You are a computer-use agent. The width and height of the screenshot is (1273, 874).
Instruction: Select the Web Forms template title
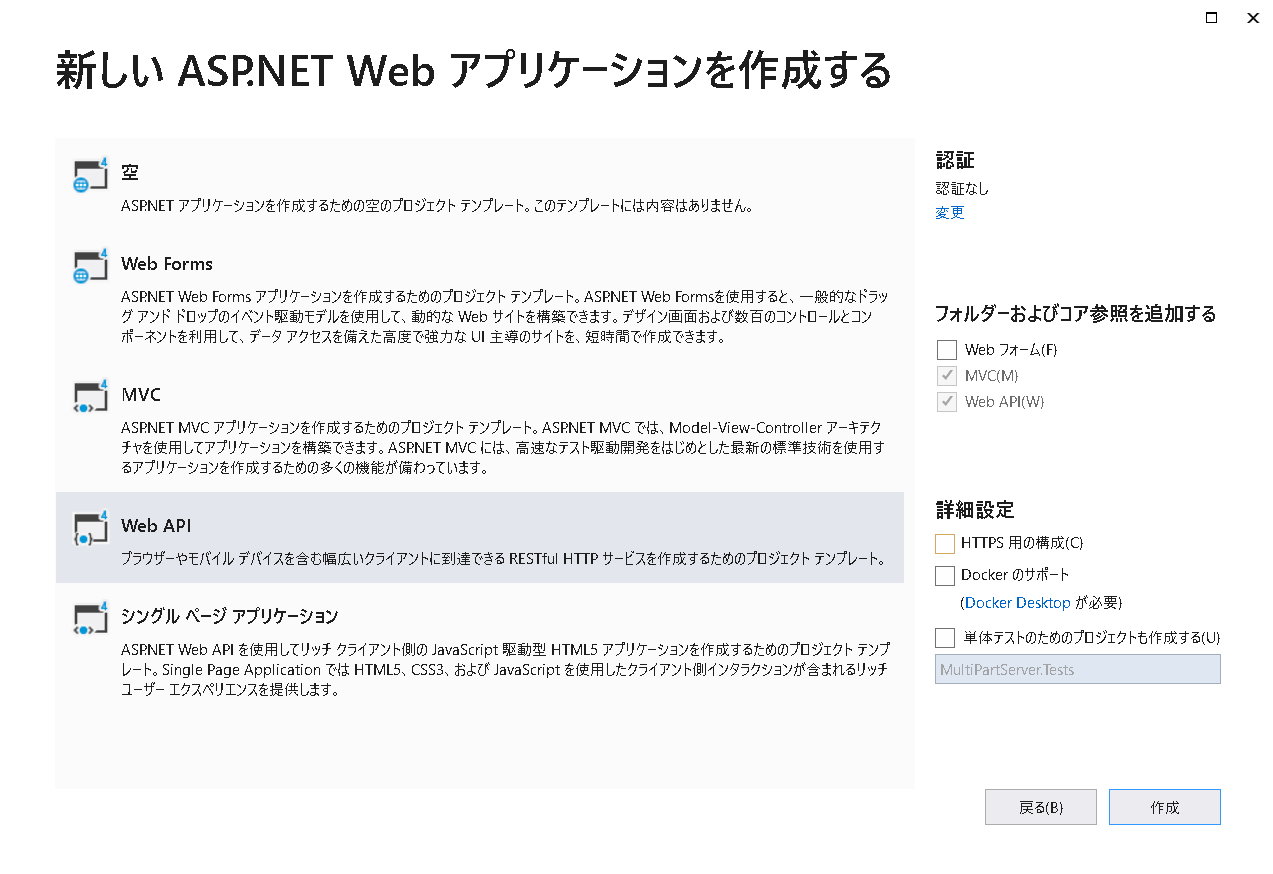[x=167, y=264]
